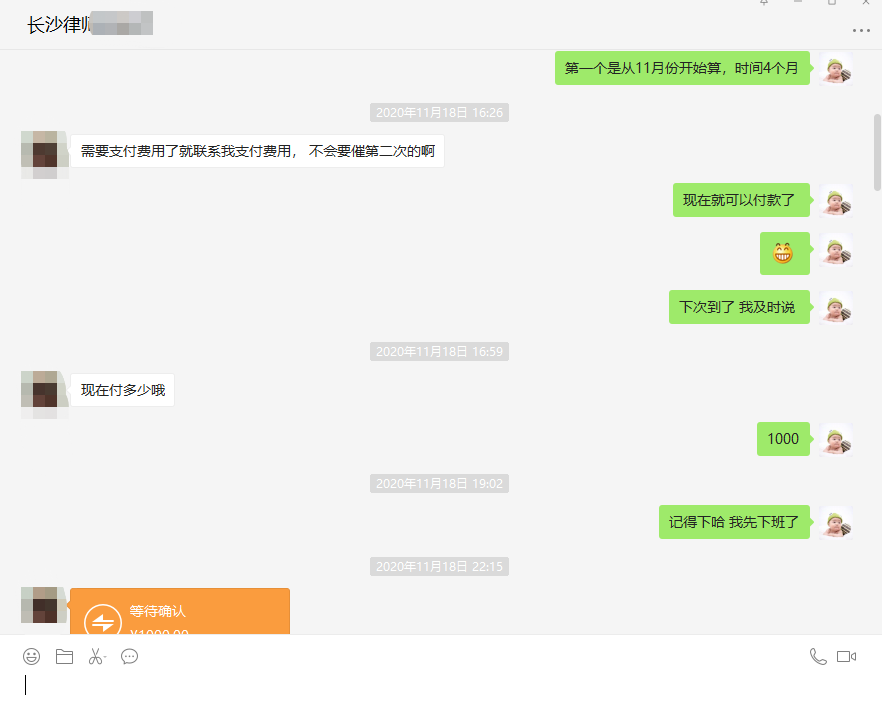Viewport: 882px width, 714px height.
Task: Select the scissors screenshot tool
Action: pos(94,657)
